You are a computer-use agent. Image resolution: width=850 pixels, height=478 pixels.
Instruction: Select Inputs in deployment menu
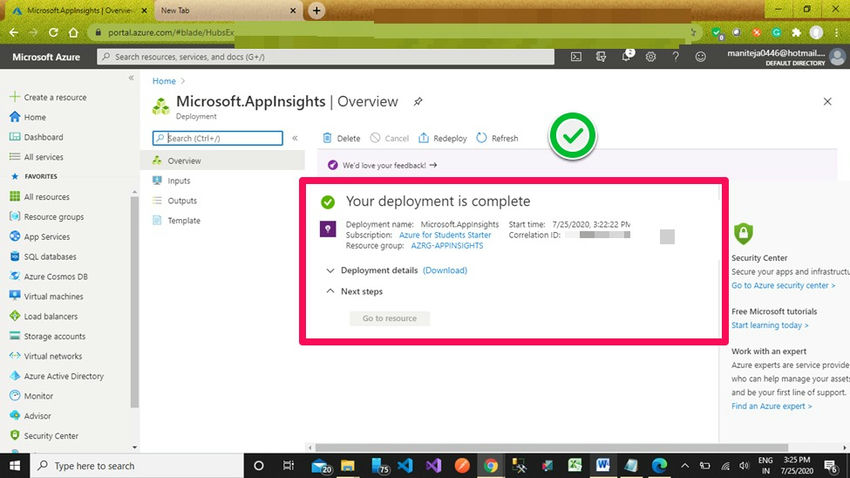[x=178, y=181]
